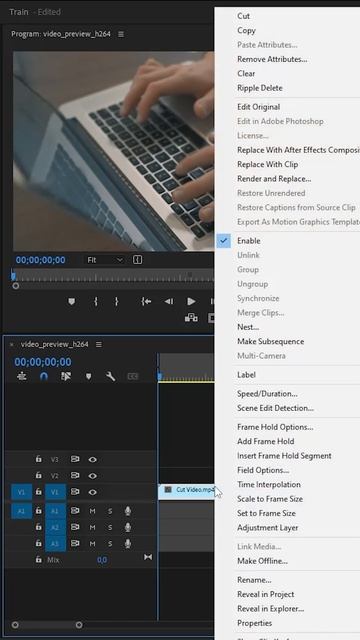Toggle lock on the Mix track

click(x=38, y=560)
